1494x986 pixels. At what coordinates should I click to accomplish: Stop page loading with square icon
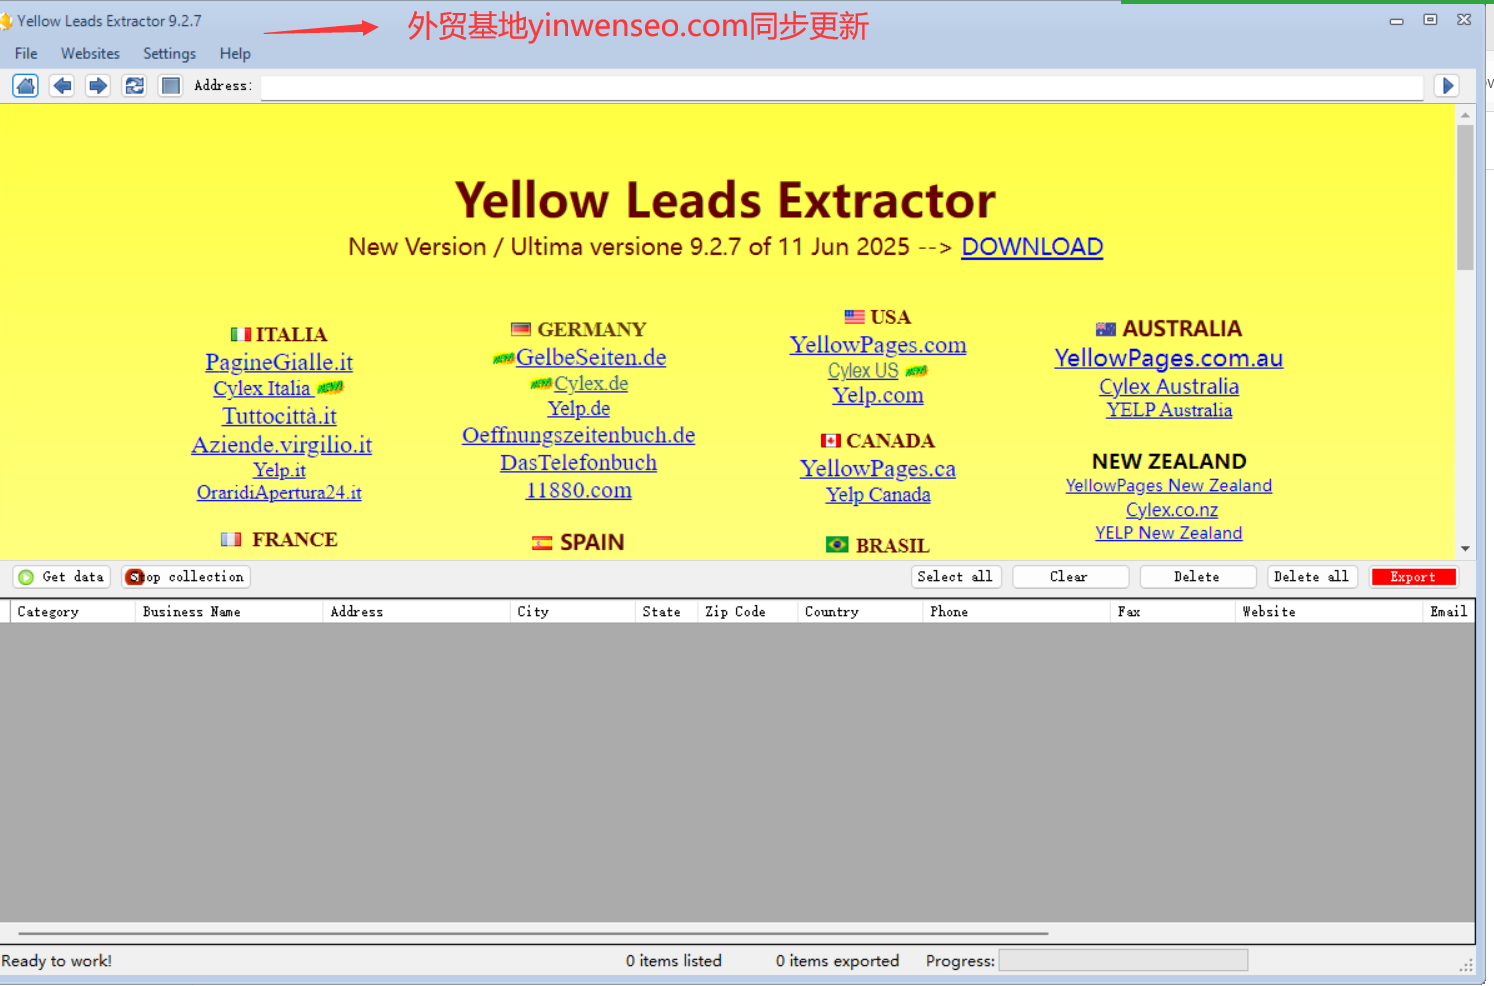(x=171, y=86)
